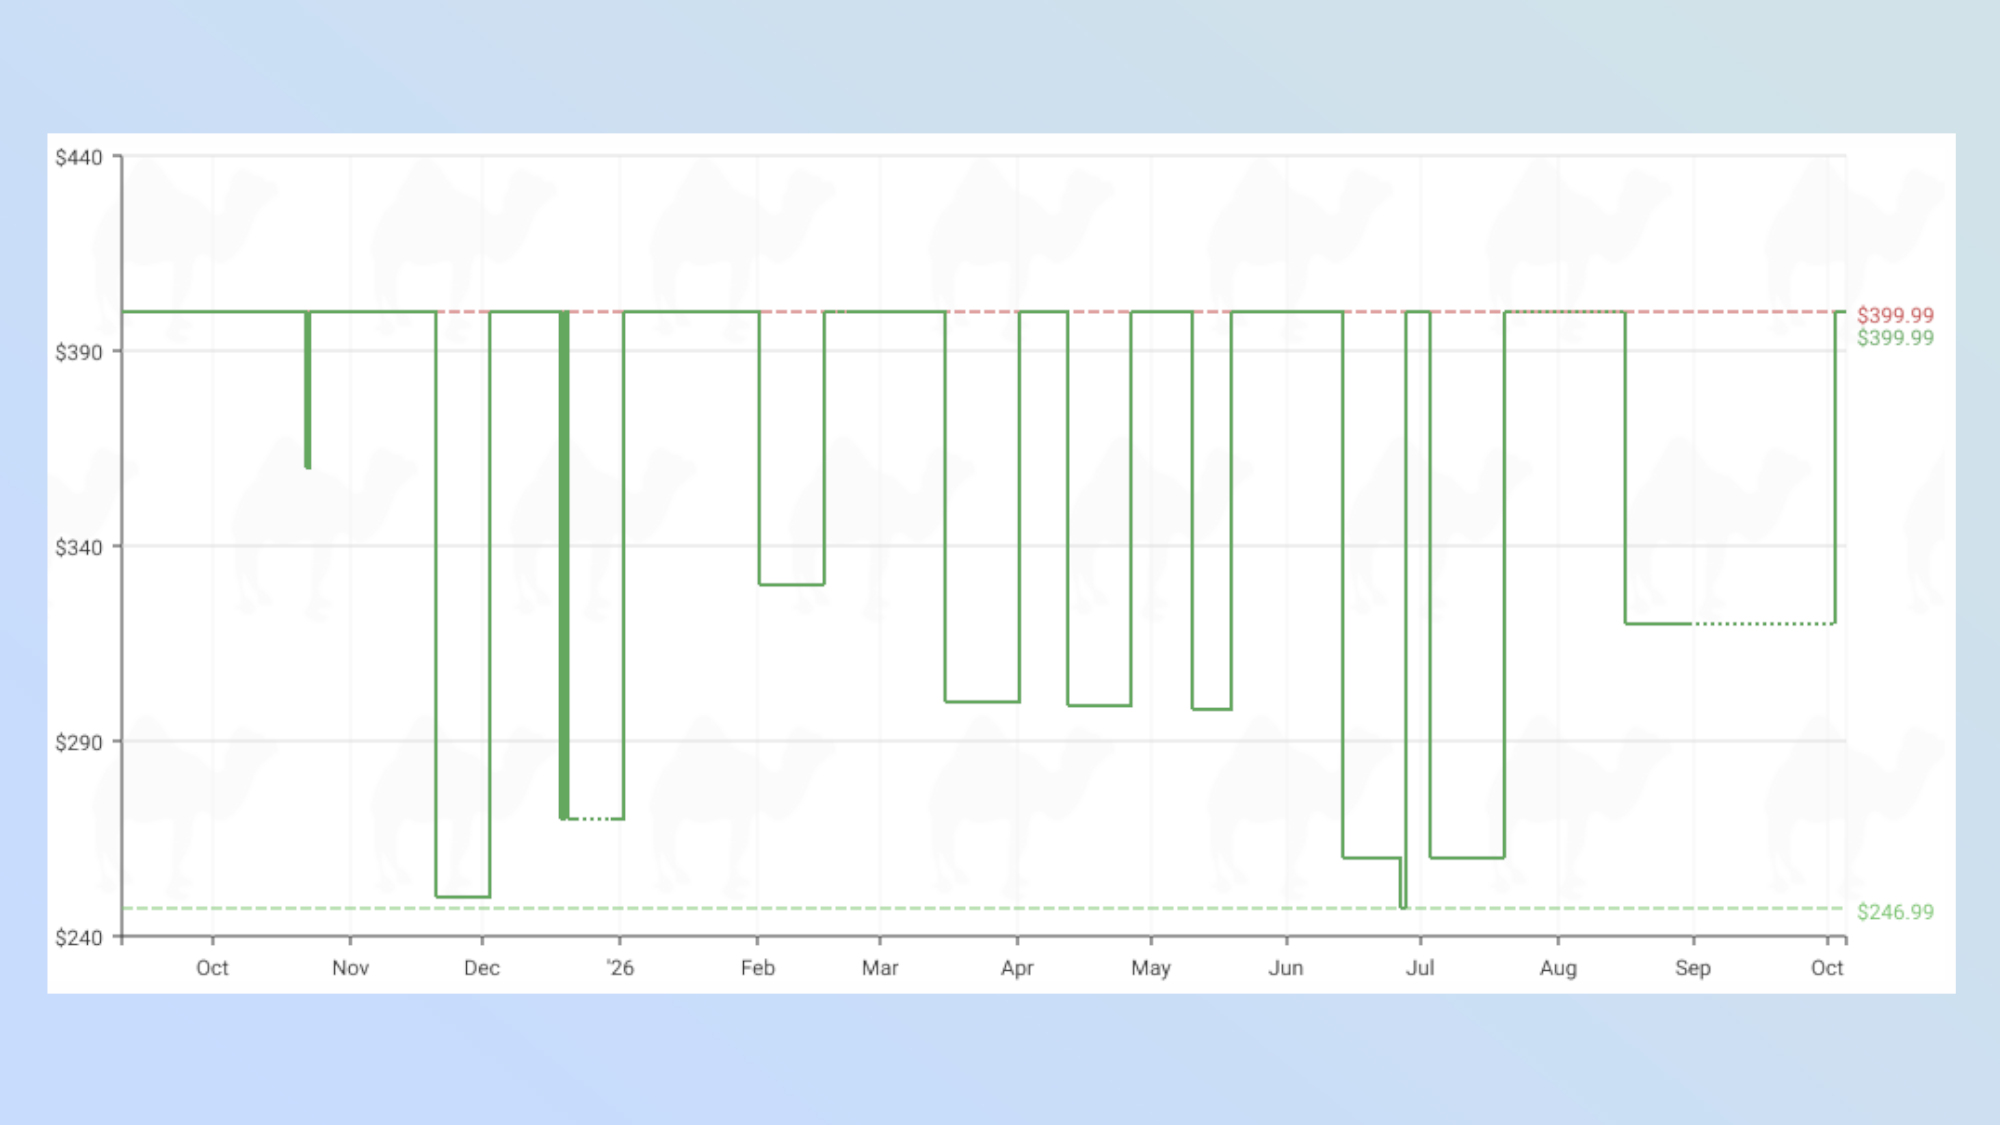The width and height of the screenshot is (2000, 1125).
Task: Click the Sep month label on axis
Action: tap(1693, 968)
